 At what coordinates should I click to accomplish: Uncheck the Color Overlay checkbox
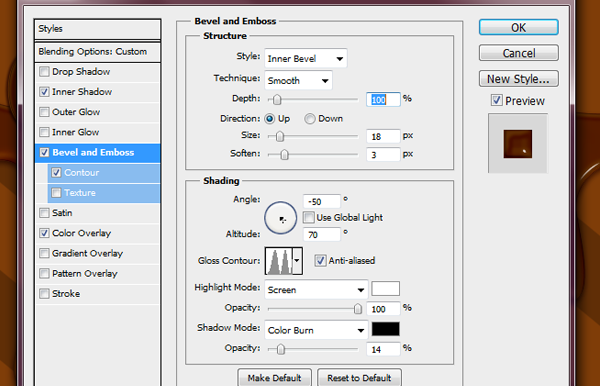[x=44, y=233]
